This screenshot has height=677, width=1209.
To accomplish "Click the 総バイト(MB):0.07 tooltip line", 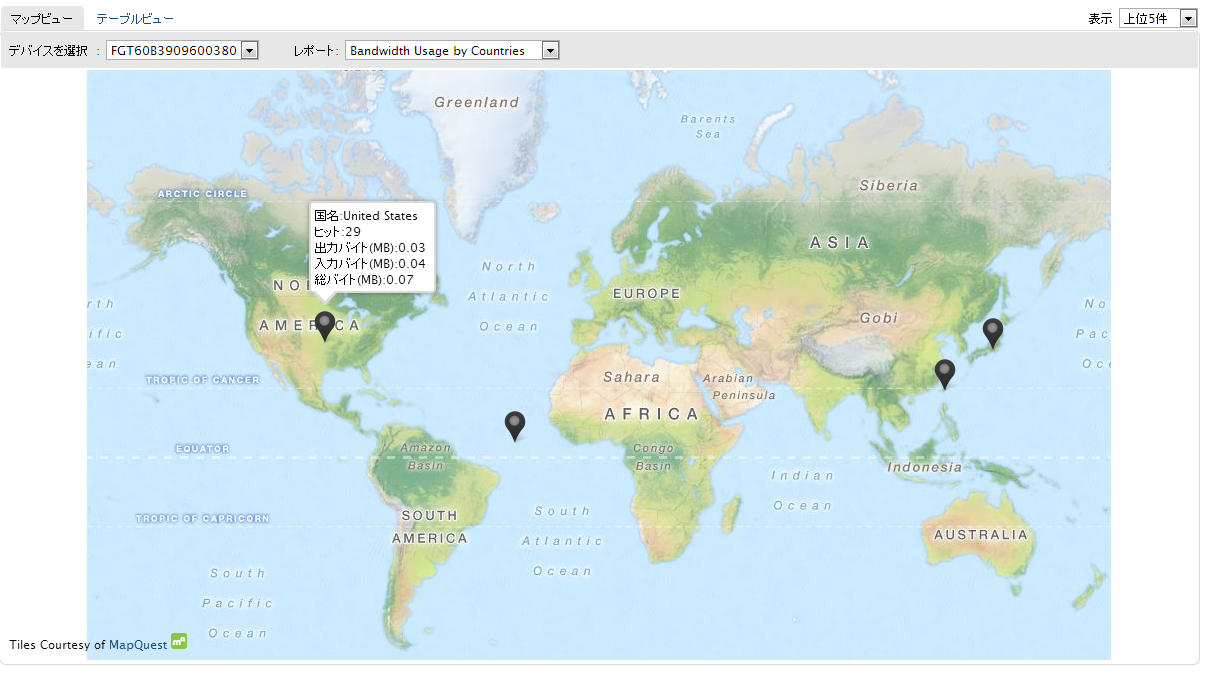I will click(364, 280).
